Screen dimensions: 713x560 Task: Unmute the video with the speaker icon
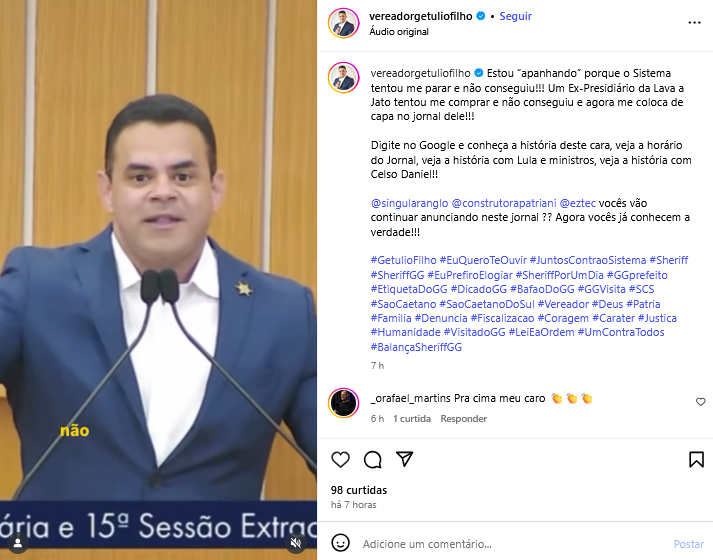[296, 543]
